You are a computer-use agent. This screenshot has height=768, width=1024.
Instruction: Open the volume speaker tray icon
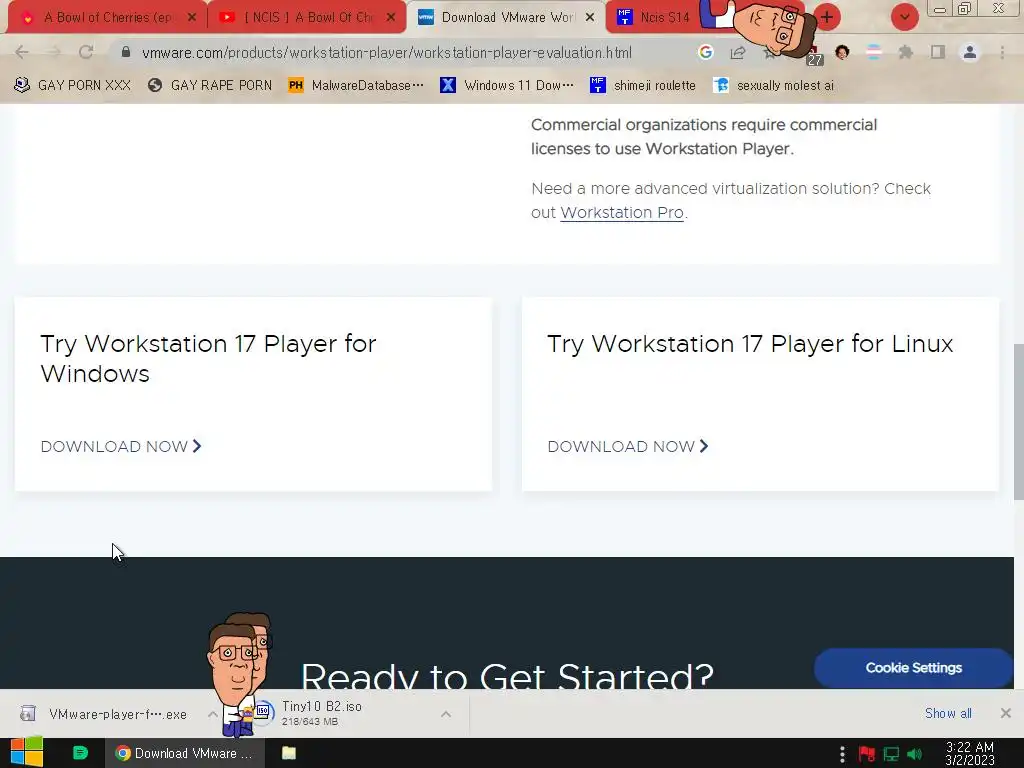[x=914, y=754]
